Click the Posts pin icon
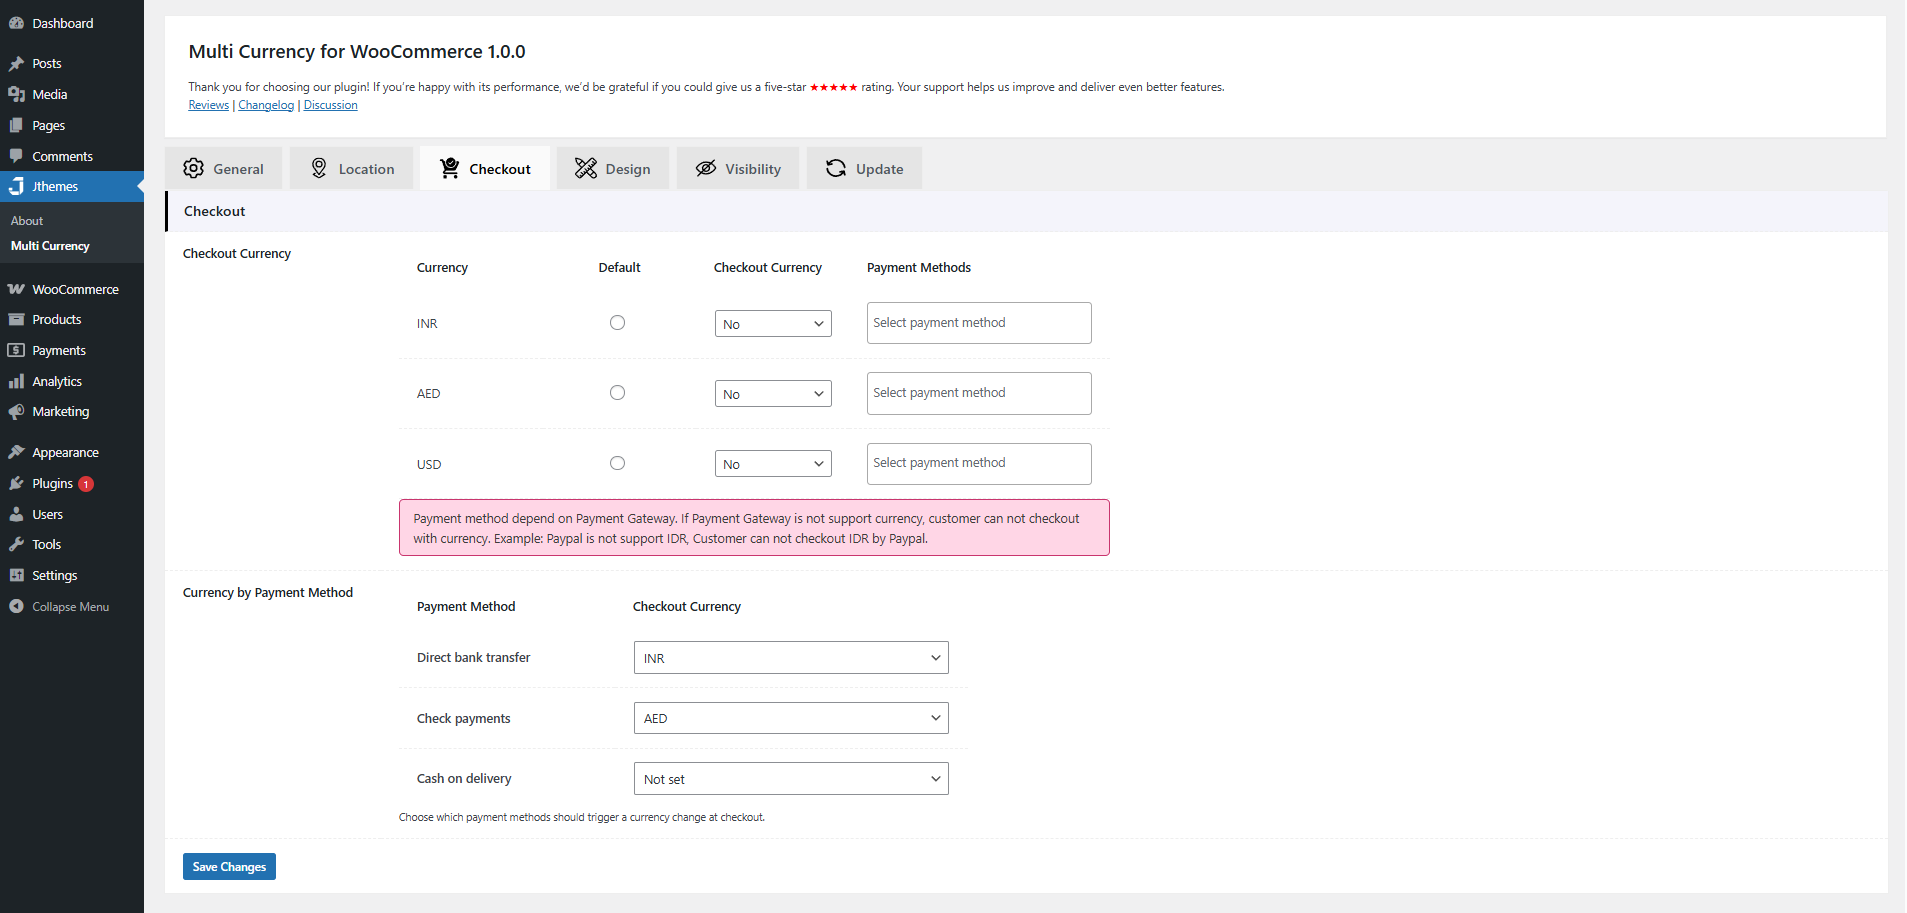The height and width of the screenshot is (913, 1907). pyautogui.click(x=16, y=63)
